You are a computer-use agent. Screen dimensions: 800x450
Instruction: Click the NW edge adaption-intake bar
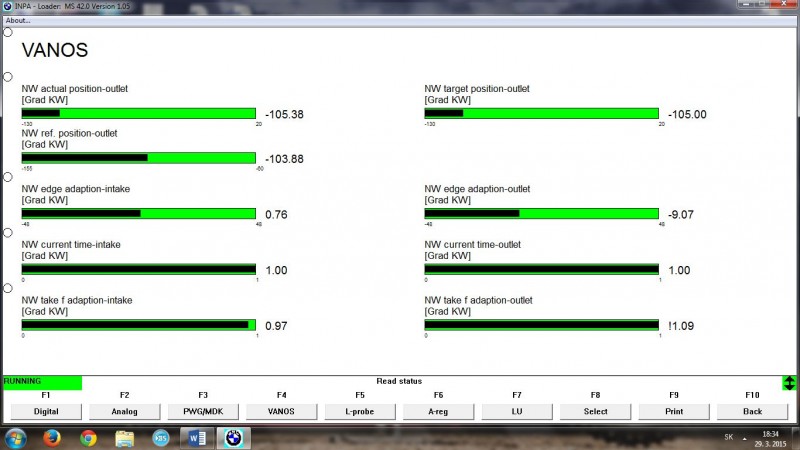pyautogui.click(x=139, y=214)
